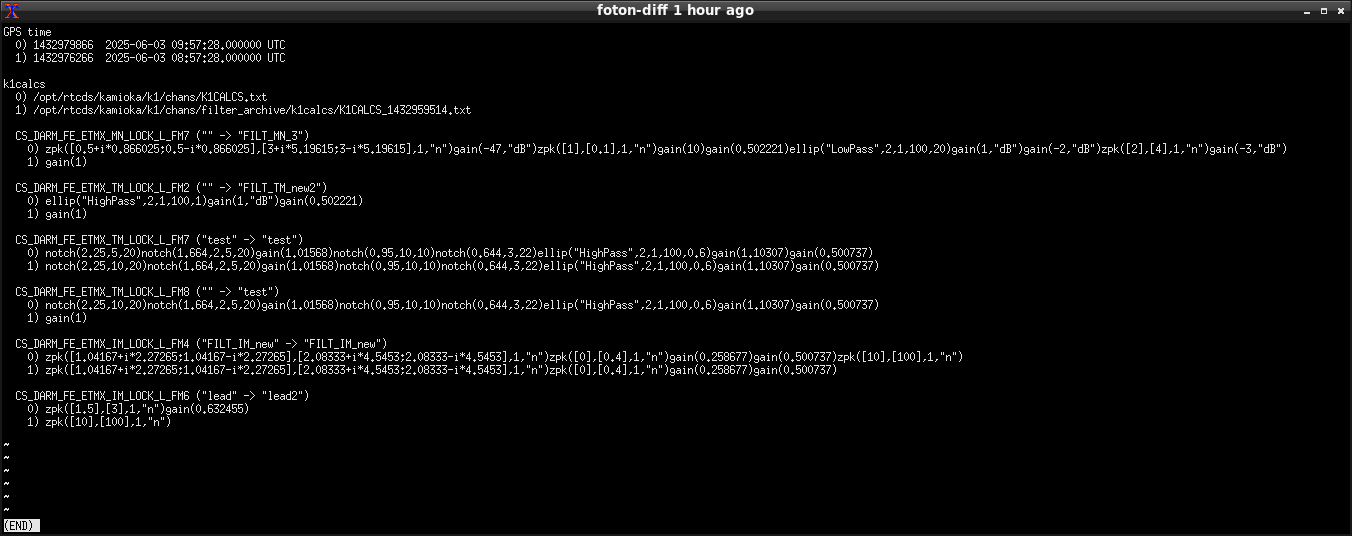Click the ETMX_IM_LOCK_L_FM4 filter header
The image size is (1352, 536).
[x=201, y=344]
